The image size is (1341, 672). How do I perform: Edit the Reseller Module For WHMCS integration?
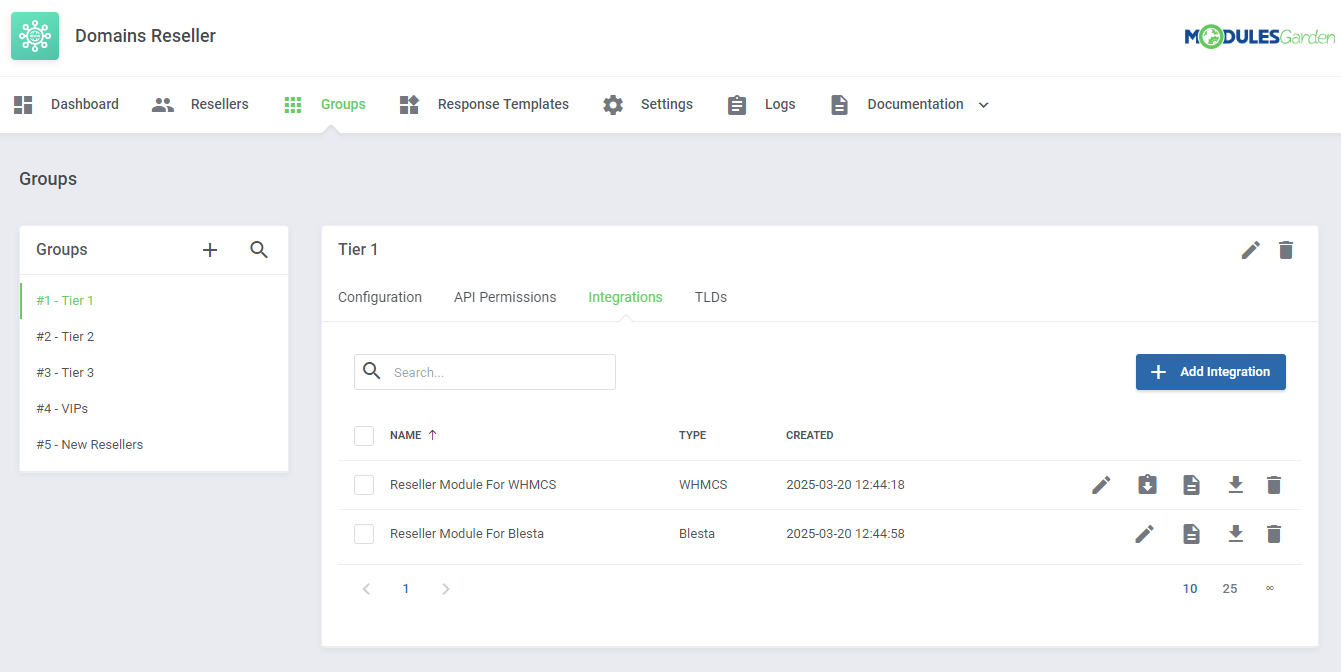tap(1101, 484)
